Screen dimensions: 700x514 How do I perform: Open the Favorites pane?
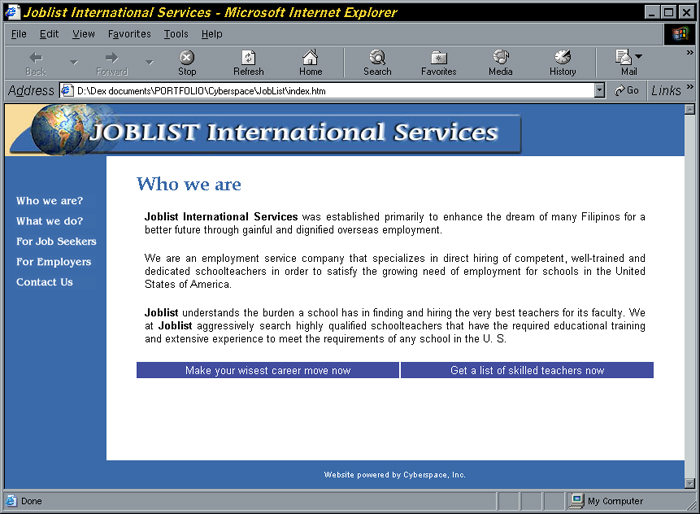point(438,63)
